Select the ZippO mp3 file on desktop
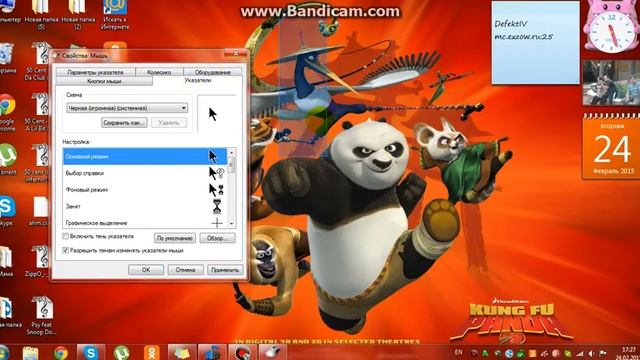This screenshot has width=640, height=360. 39,261
